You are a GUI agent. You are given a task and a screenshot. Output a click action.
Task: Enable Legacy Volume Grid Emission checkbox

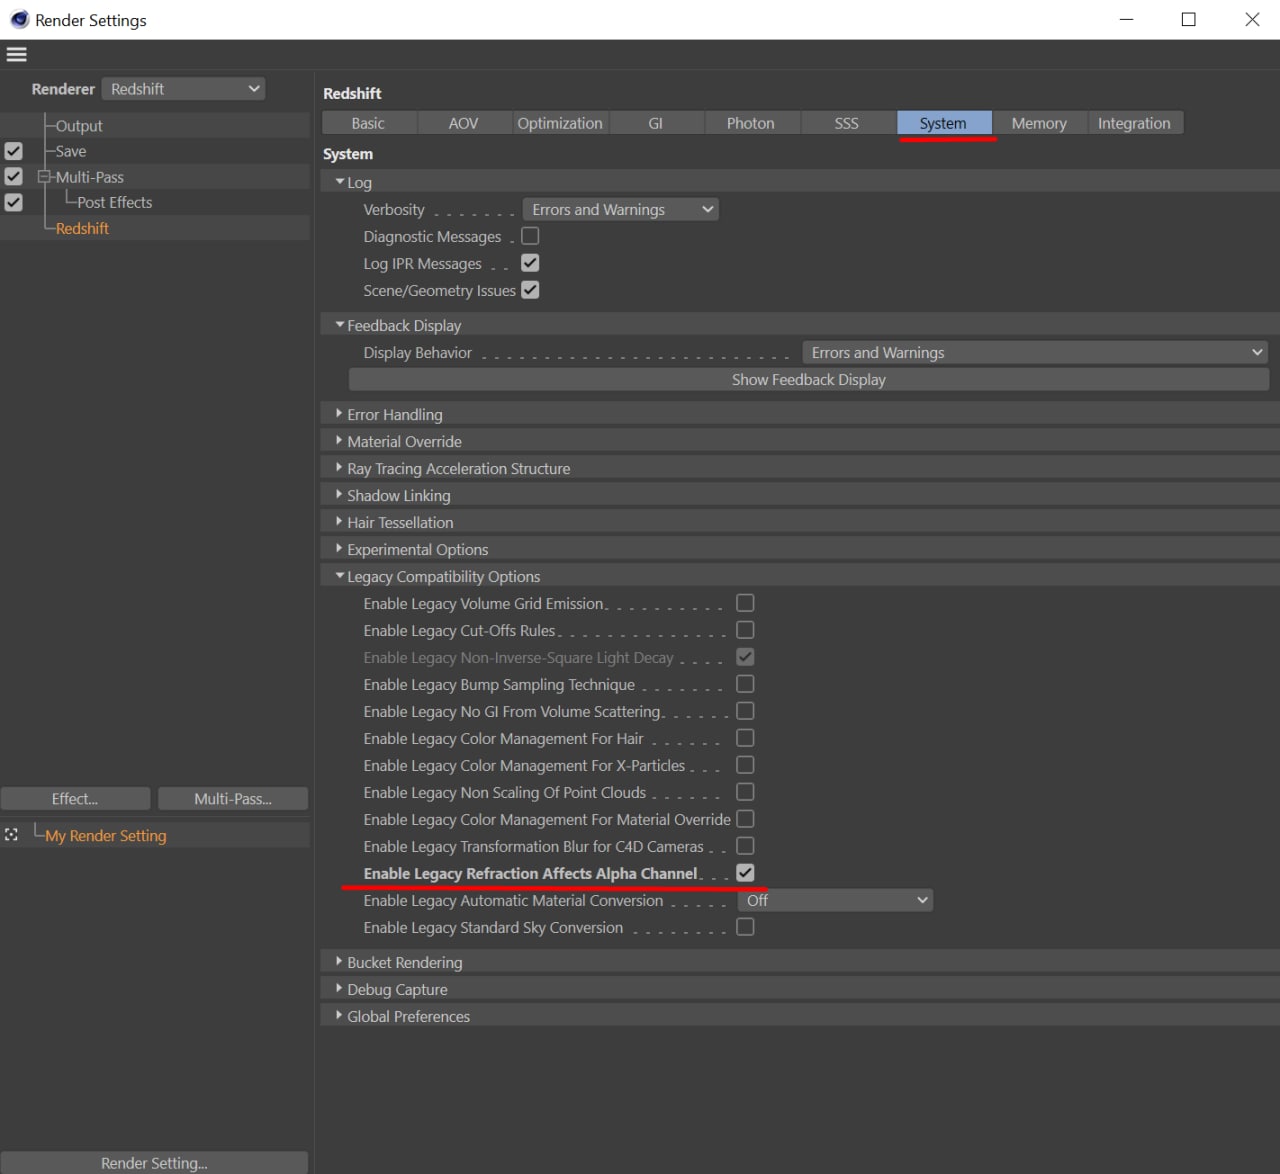[x=745, y=603]
